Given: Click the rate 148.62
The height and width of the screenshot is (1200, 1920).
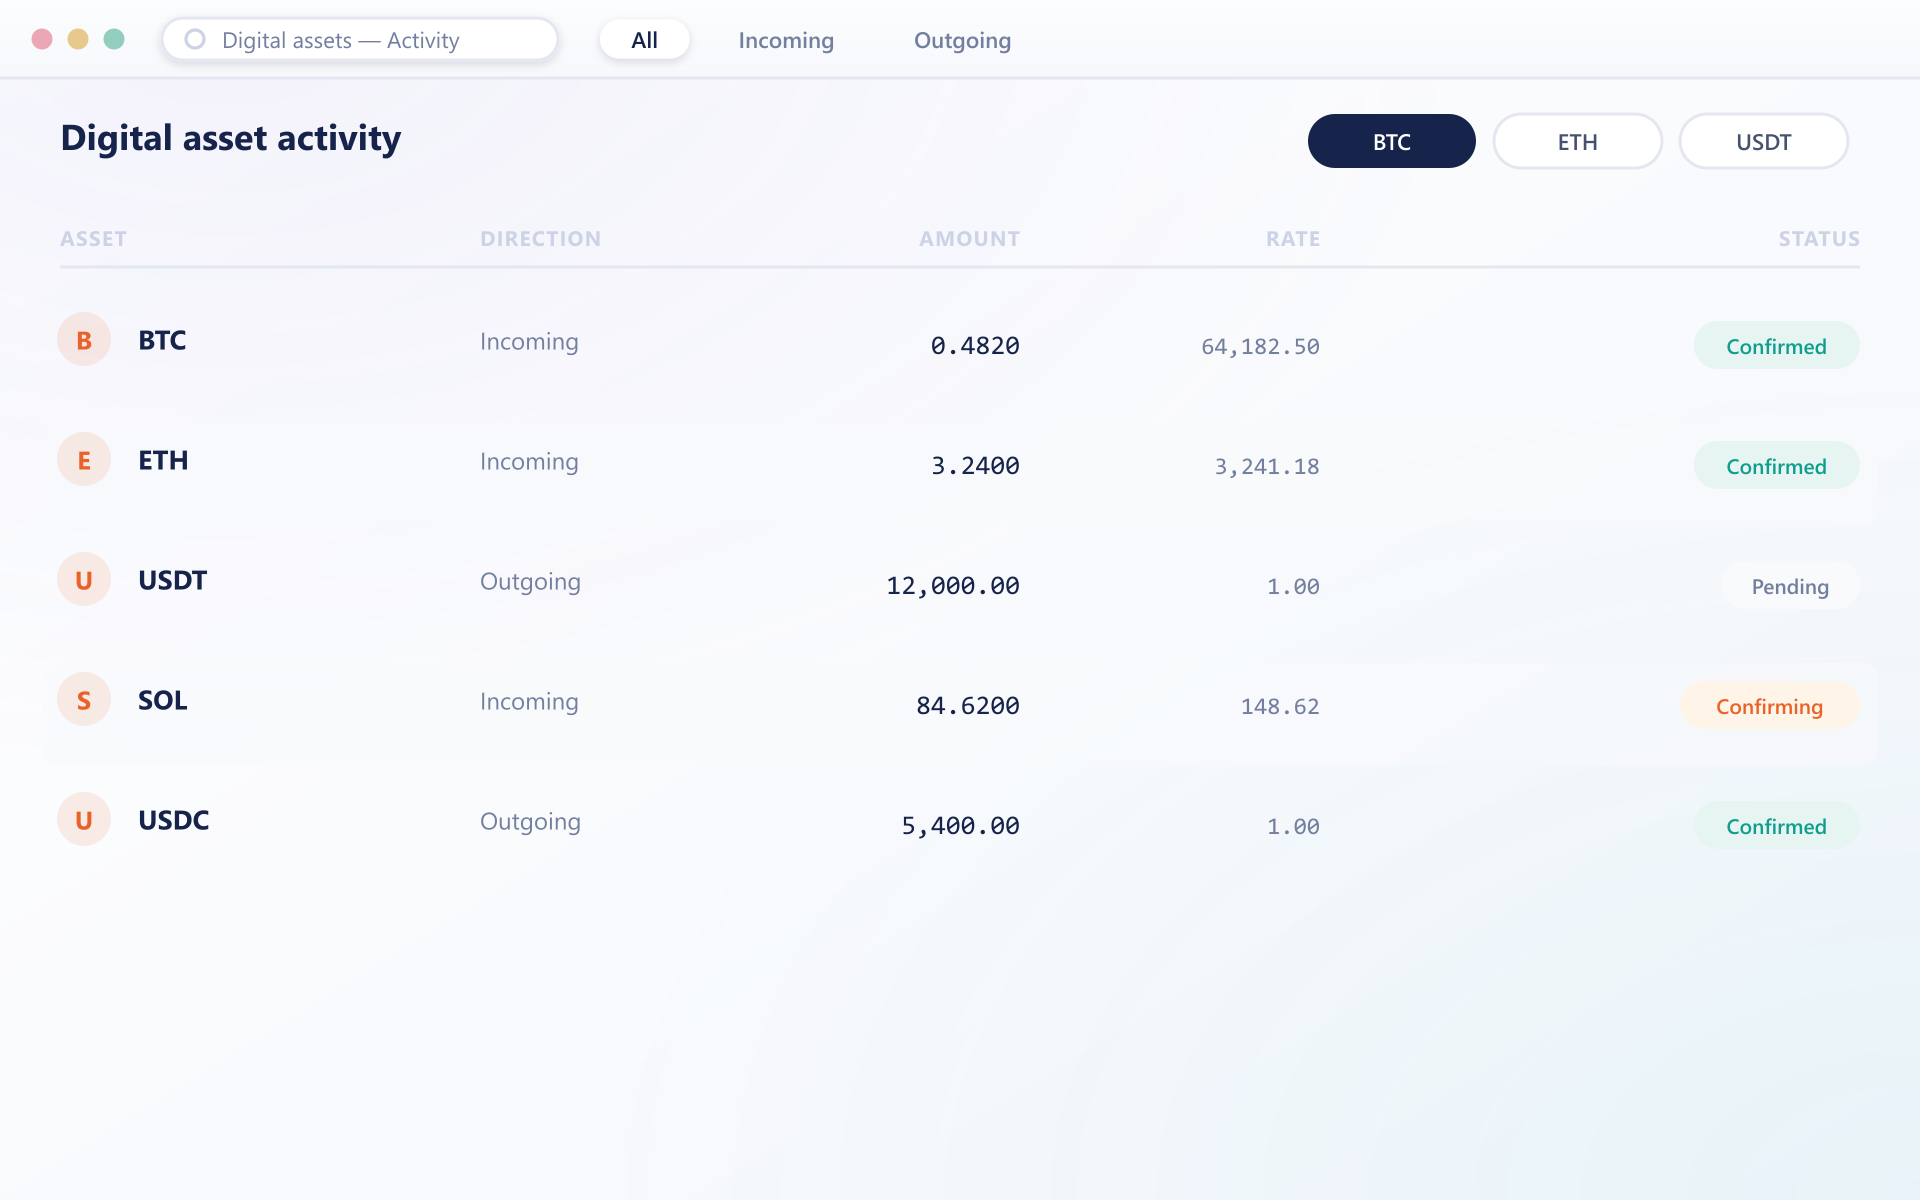Looking at the screenshot, I should tap(1280, 707).
